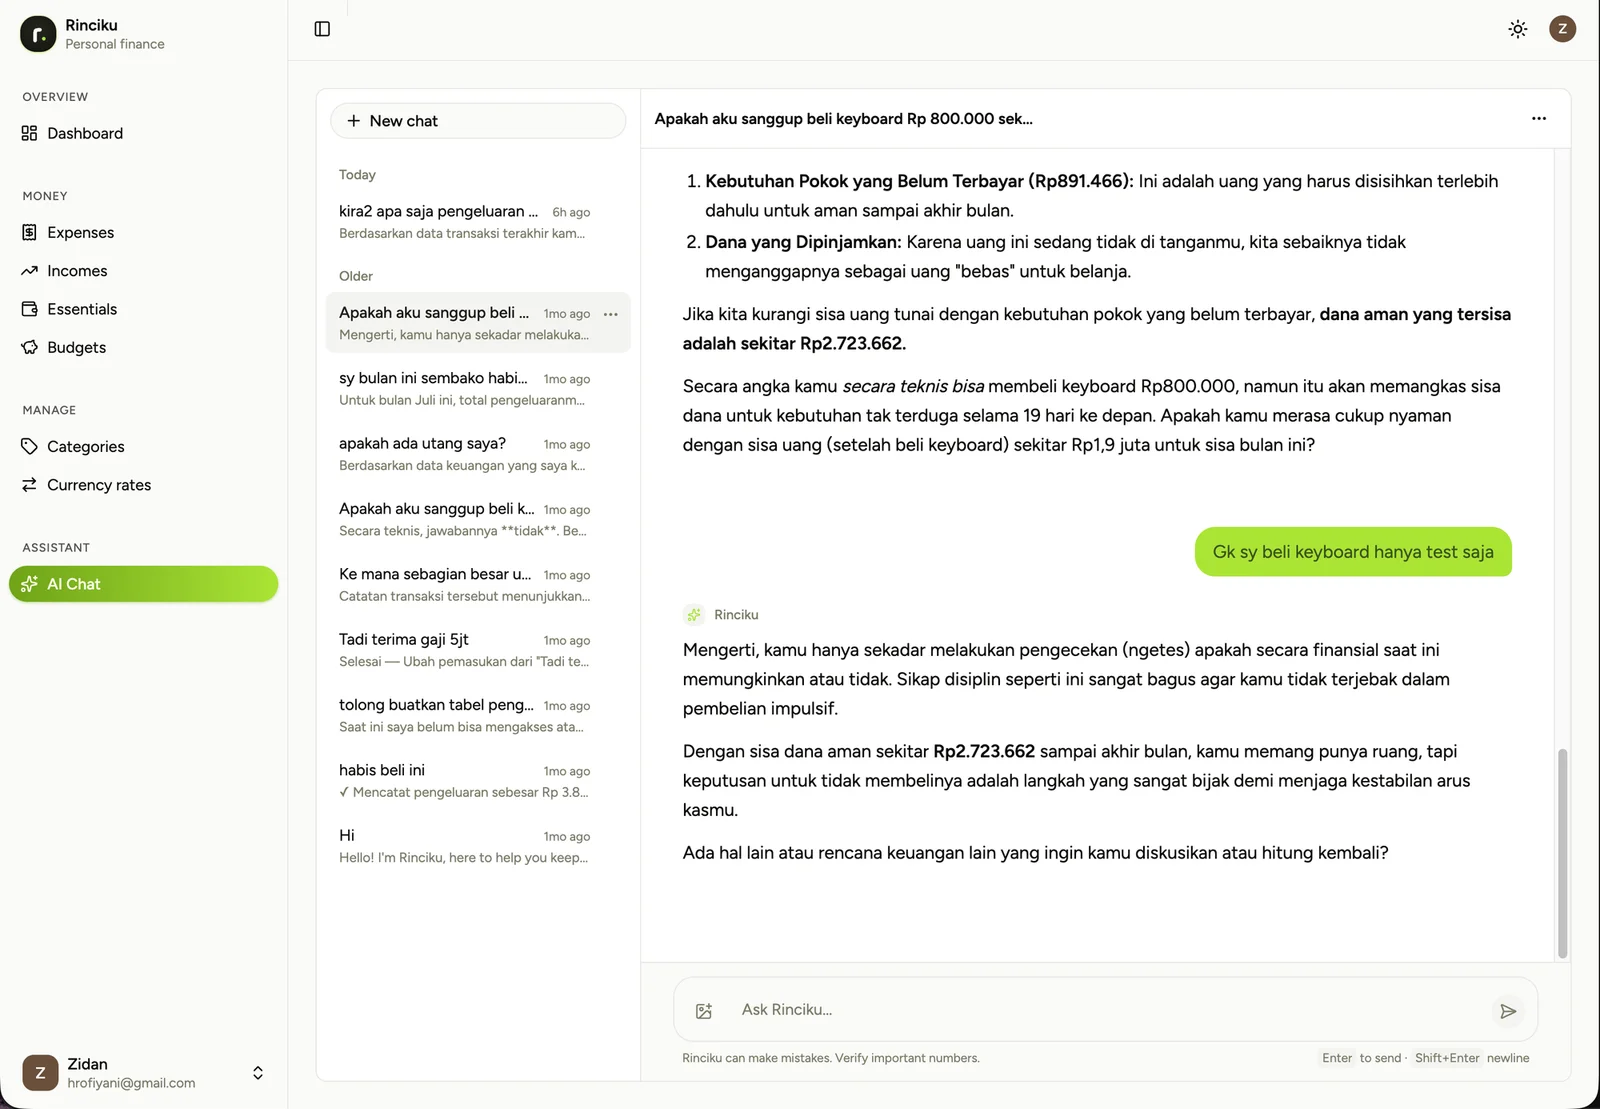
Task: Open Currency rates page
Action: (x=144, y=485)
